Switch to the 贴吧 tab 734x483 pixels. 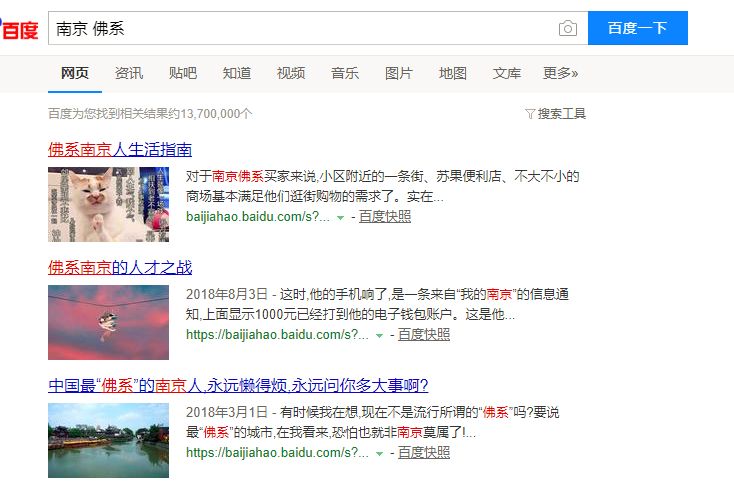[x=183, y=73]
